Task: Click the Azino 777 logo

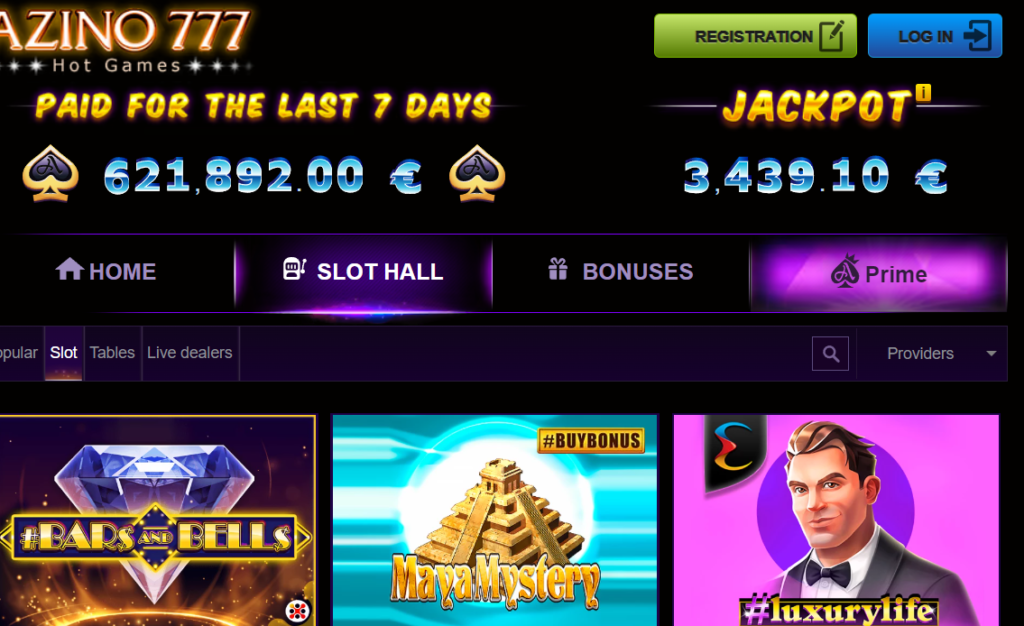Action: click(125, 39)
